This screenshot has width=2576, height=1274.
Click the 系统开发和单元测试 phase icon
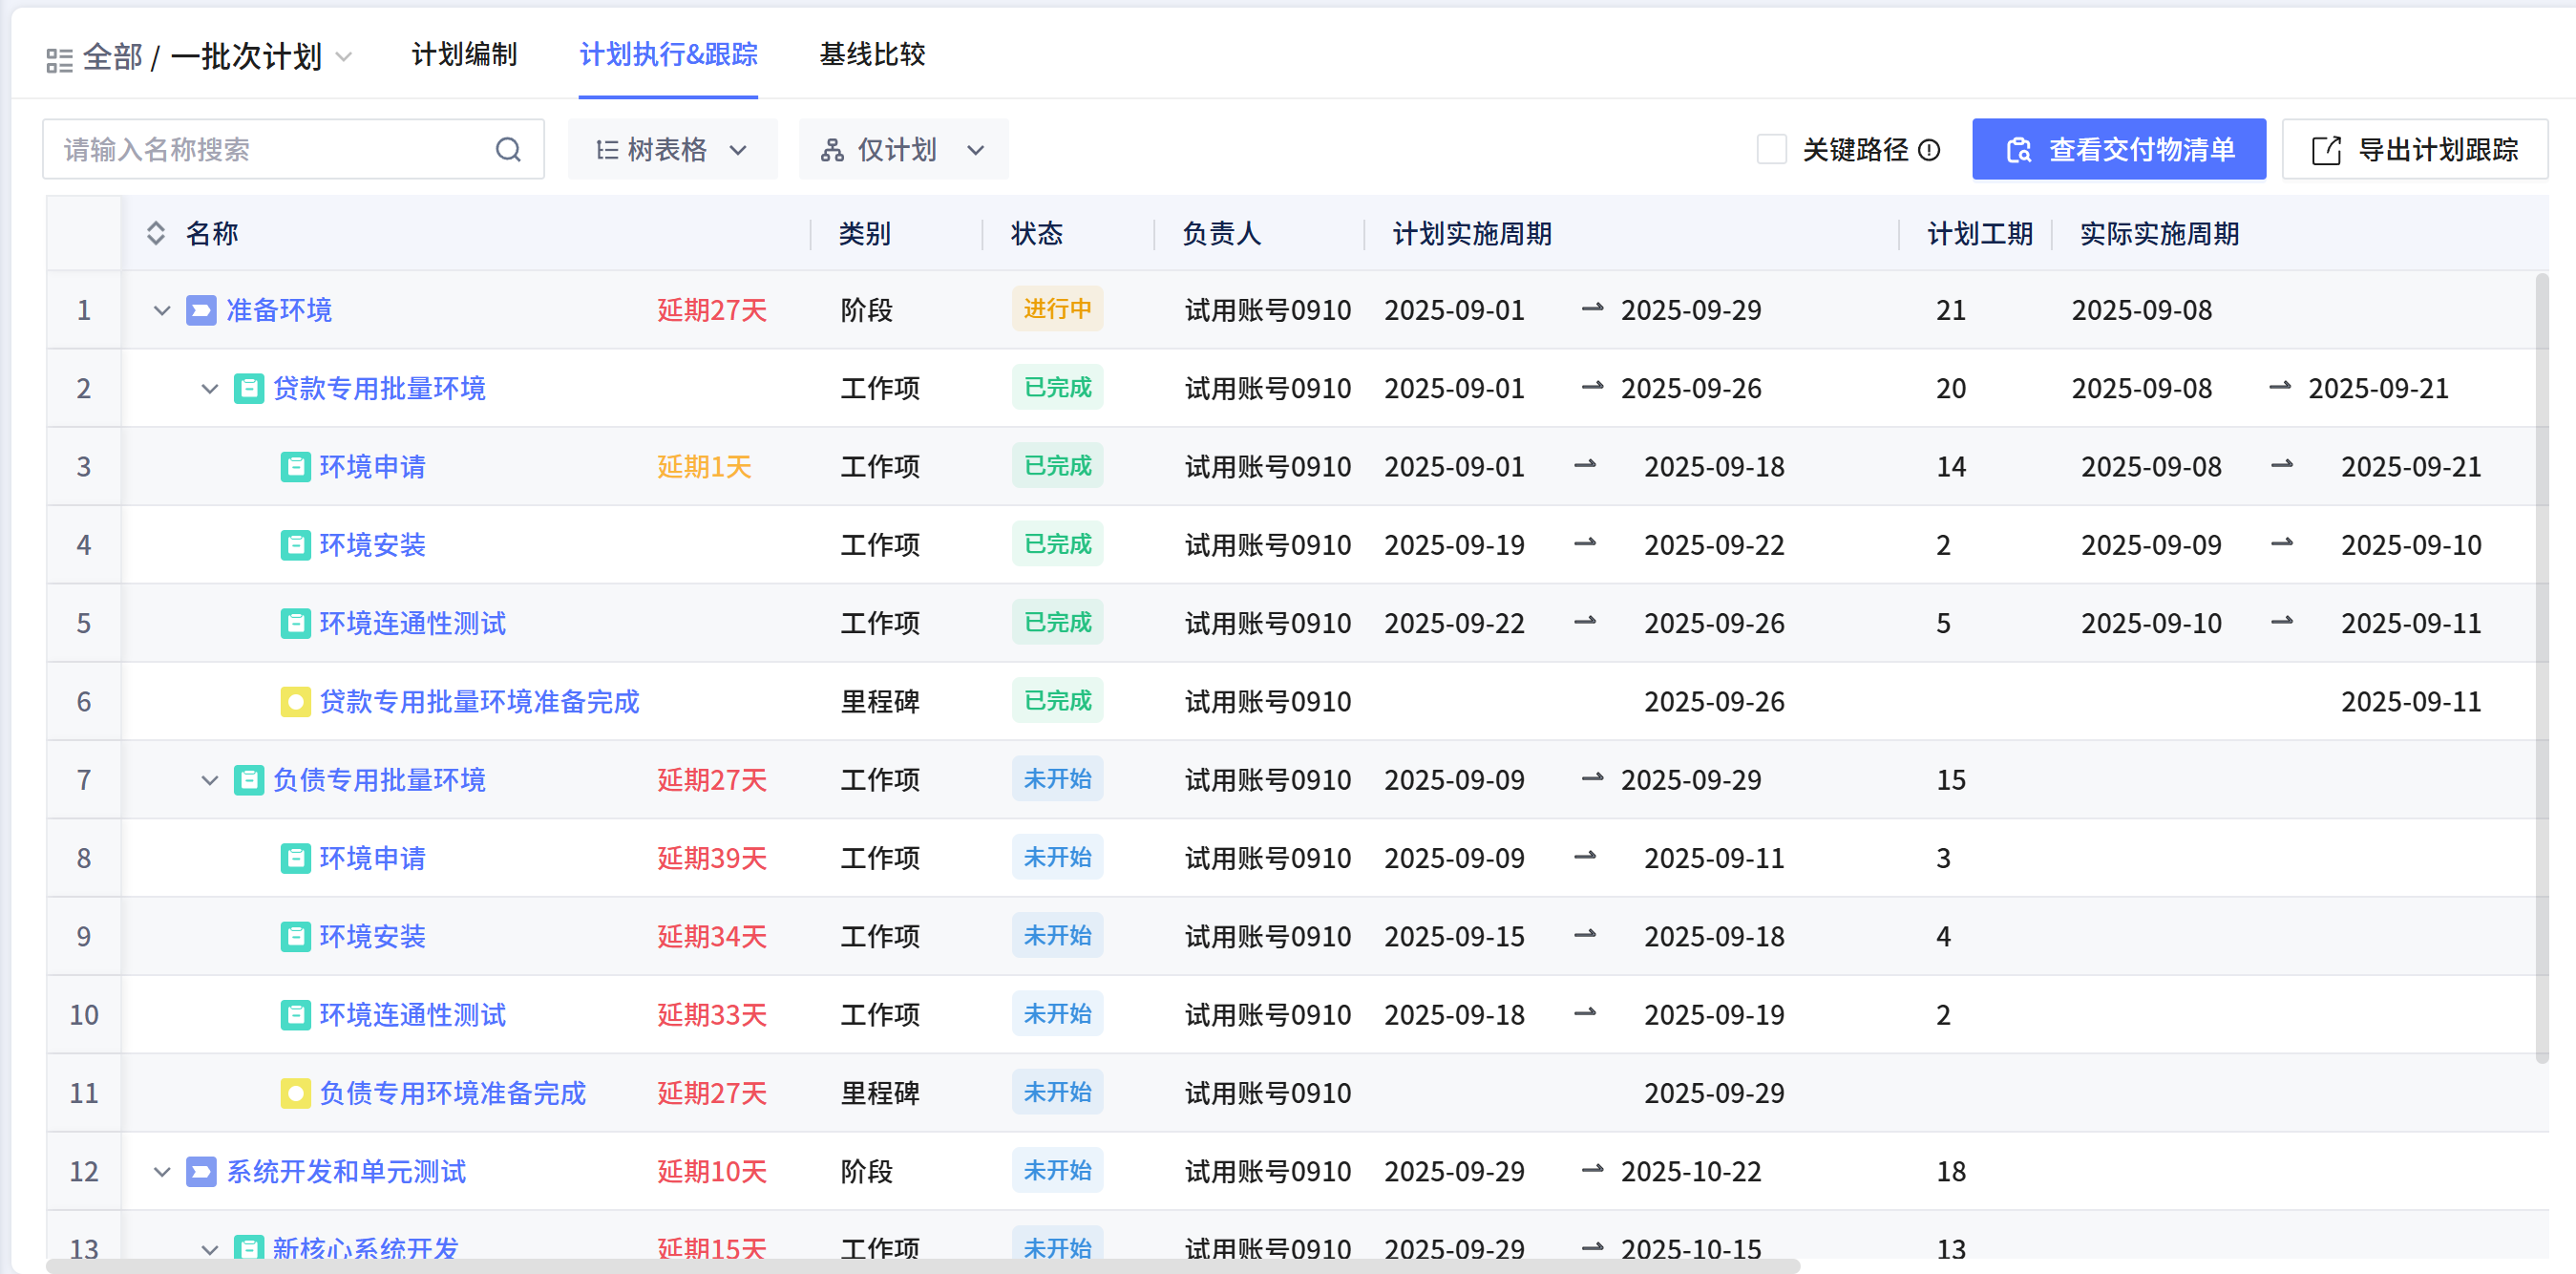click(x=201, y=1172)
